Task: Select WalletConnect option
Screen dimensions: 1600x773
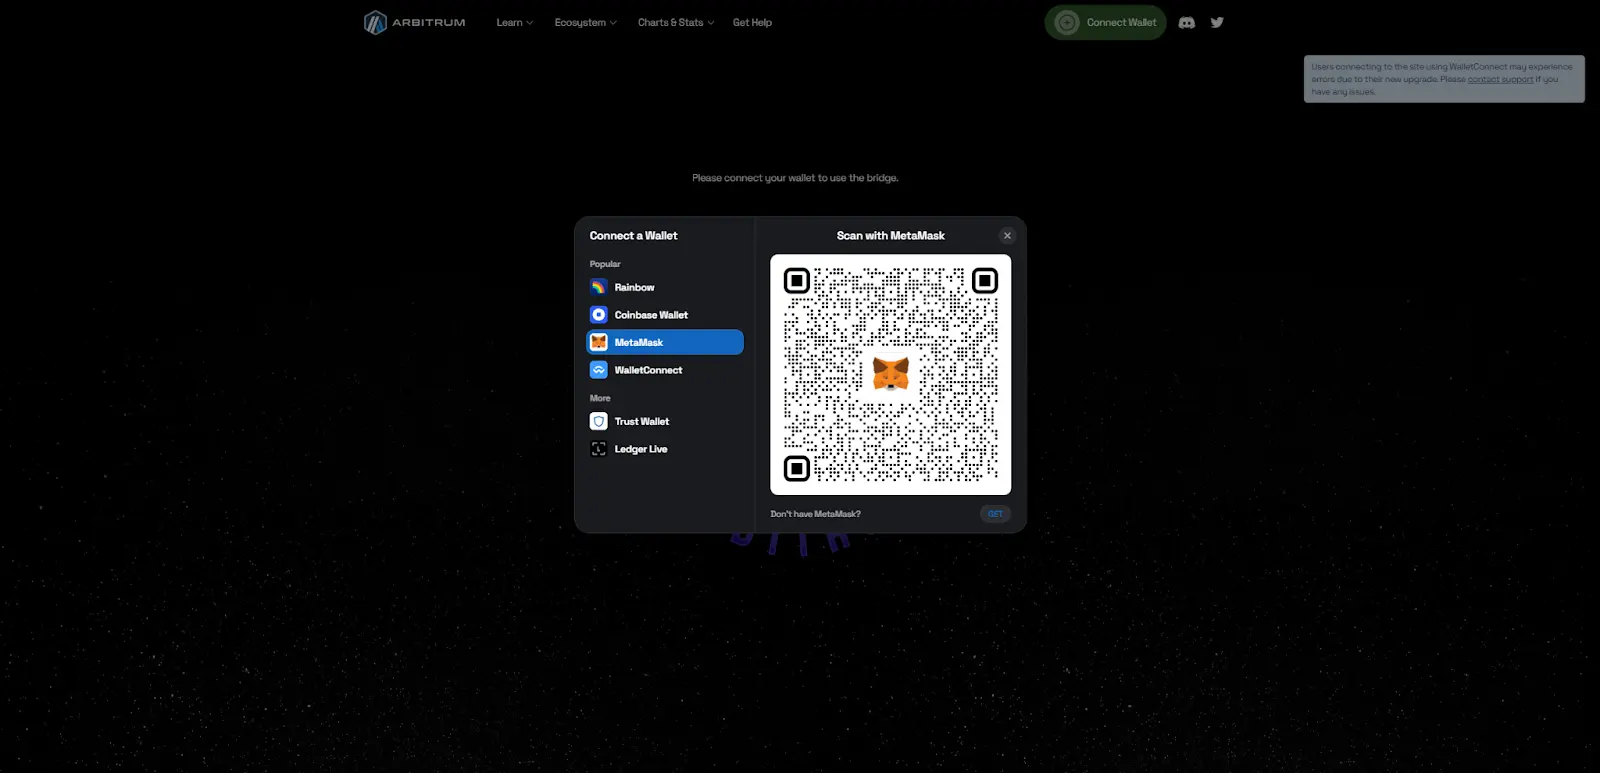Action: pos(665,370)
